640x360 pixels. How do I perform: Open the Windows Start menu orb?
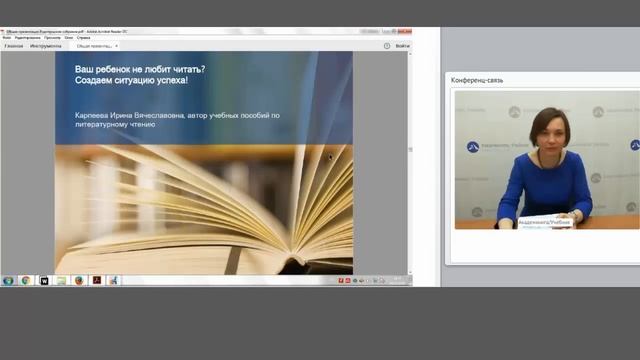tap(8, 280)
